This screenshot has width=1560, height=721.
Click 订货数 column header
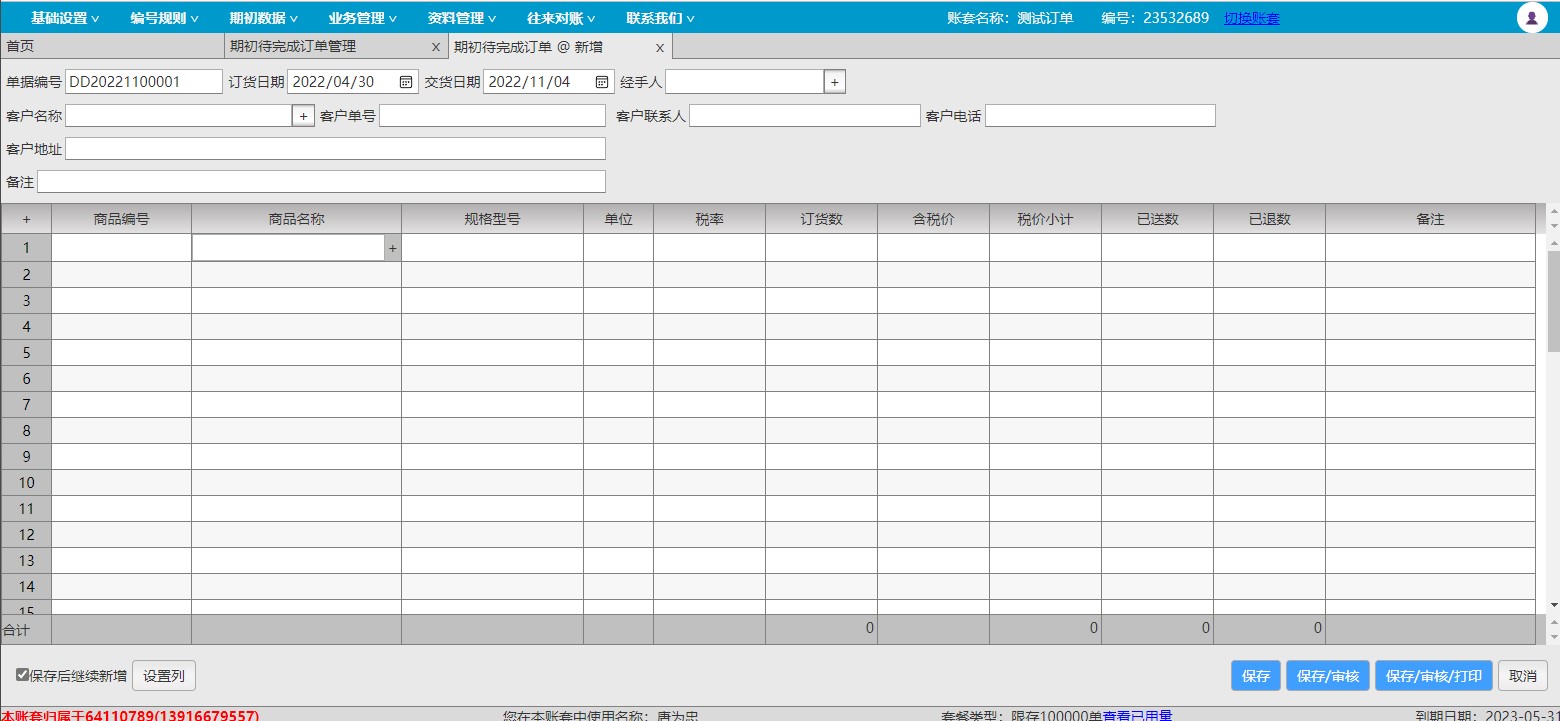821,219
